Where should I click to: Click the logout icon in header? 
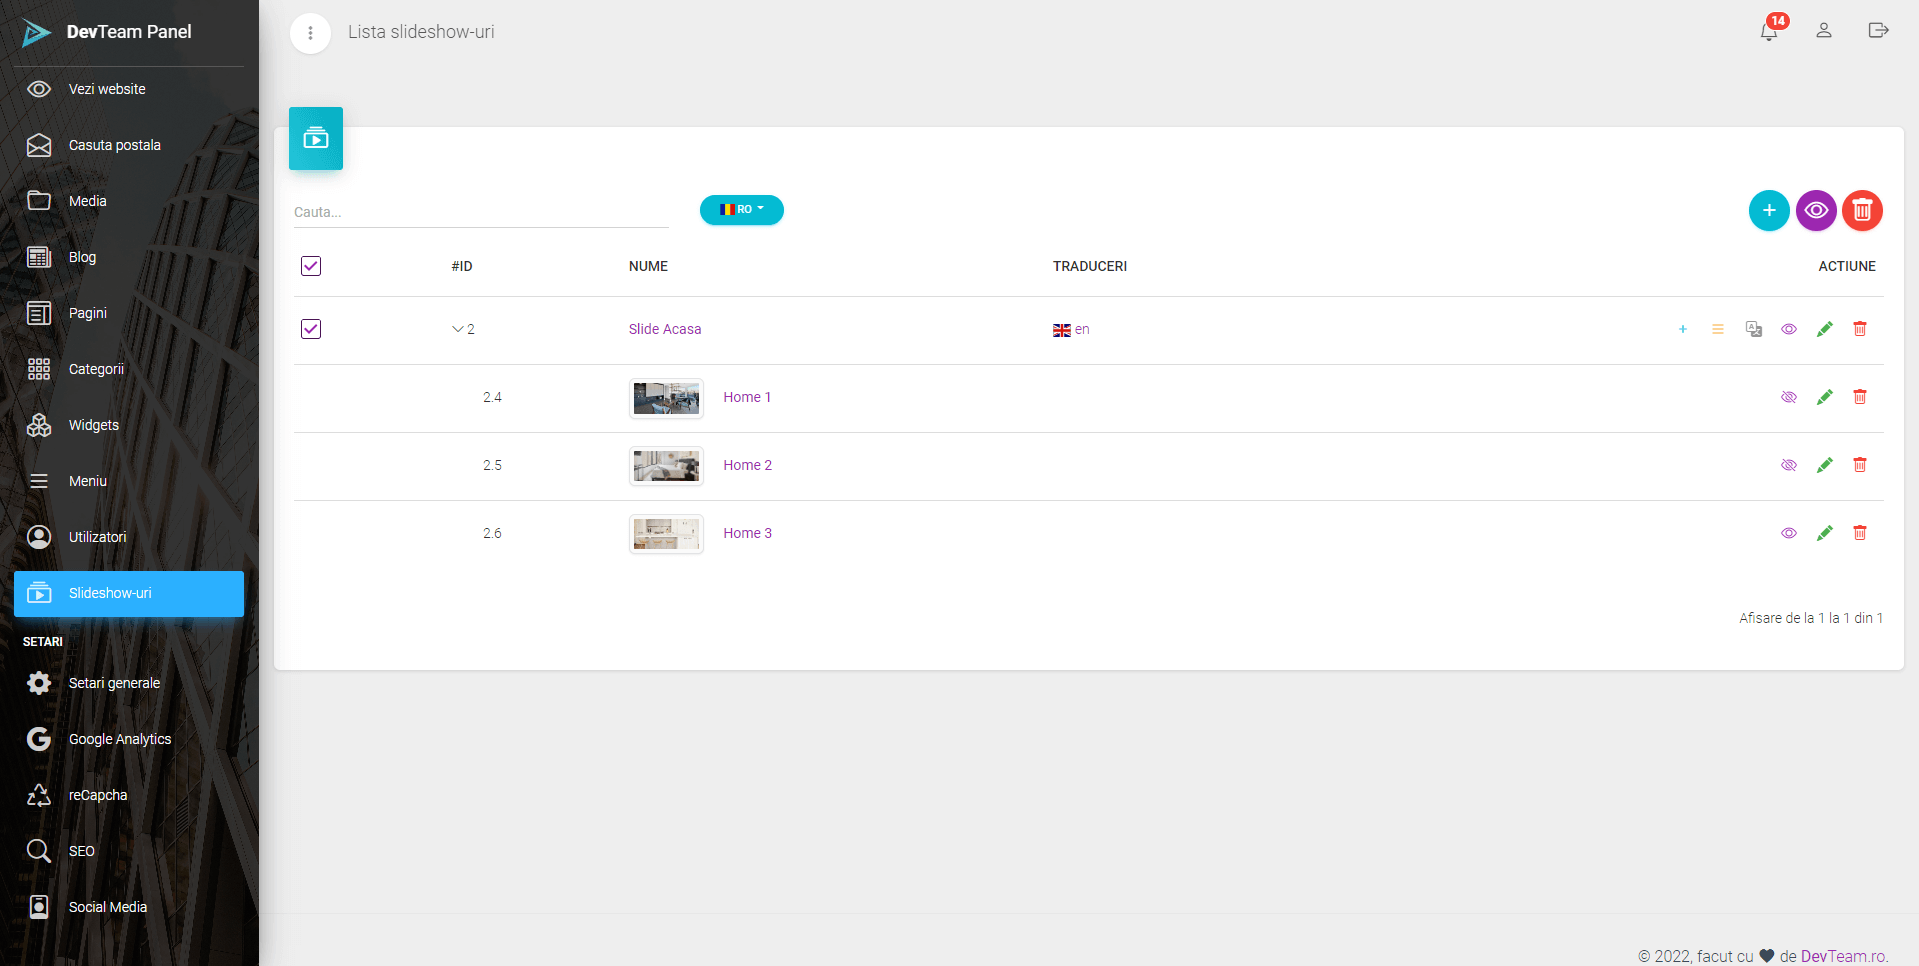1878,31
